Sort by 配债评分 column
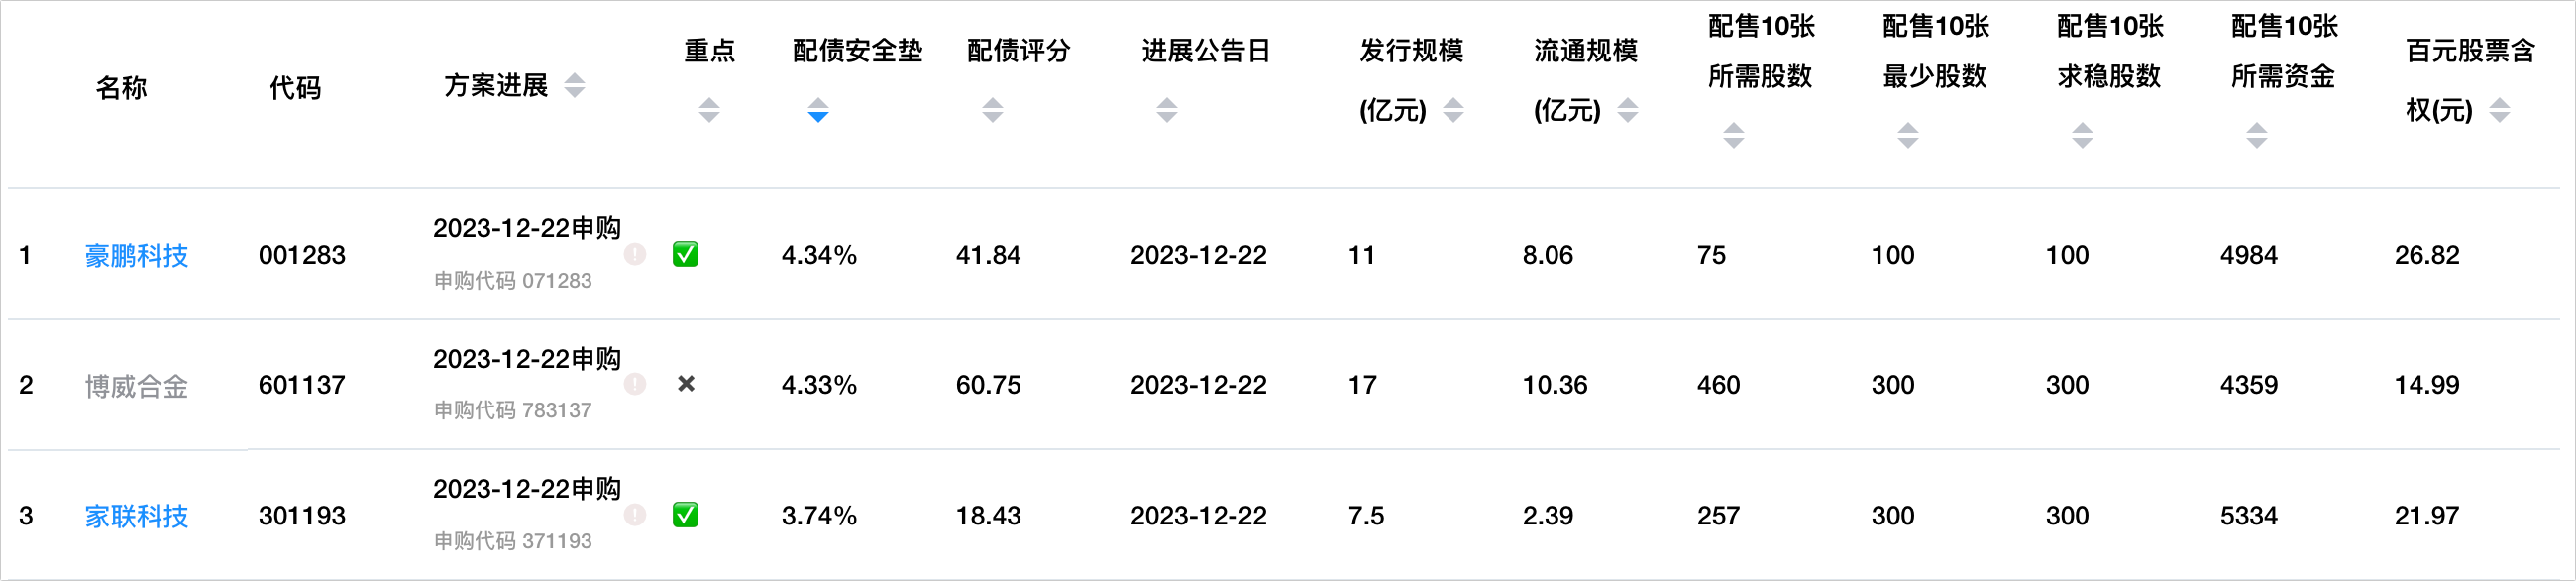 tap(992, 110)
